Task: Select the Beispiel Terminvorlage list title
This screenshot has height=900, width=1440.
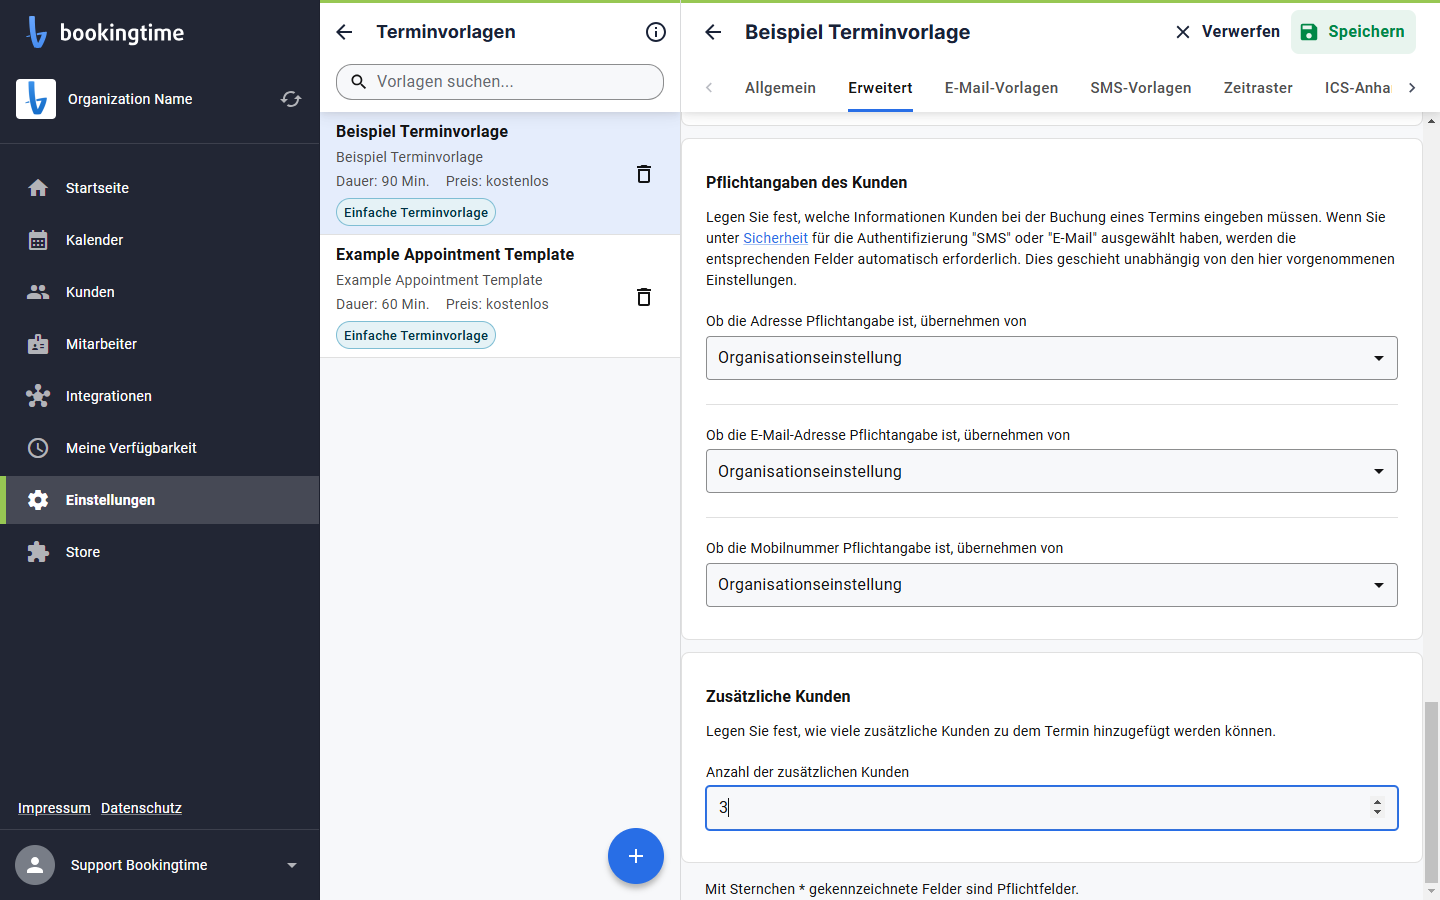Action: coord(422,131)
